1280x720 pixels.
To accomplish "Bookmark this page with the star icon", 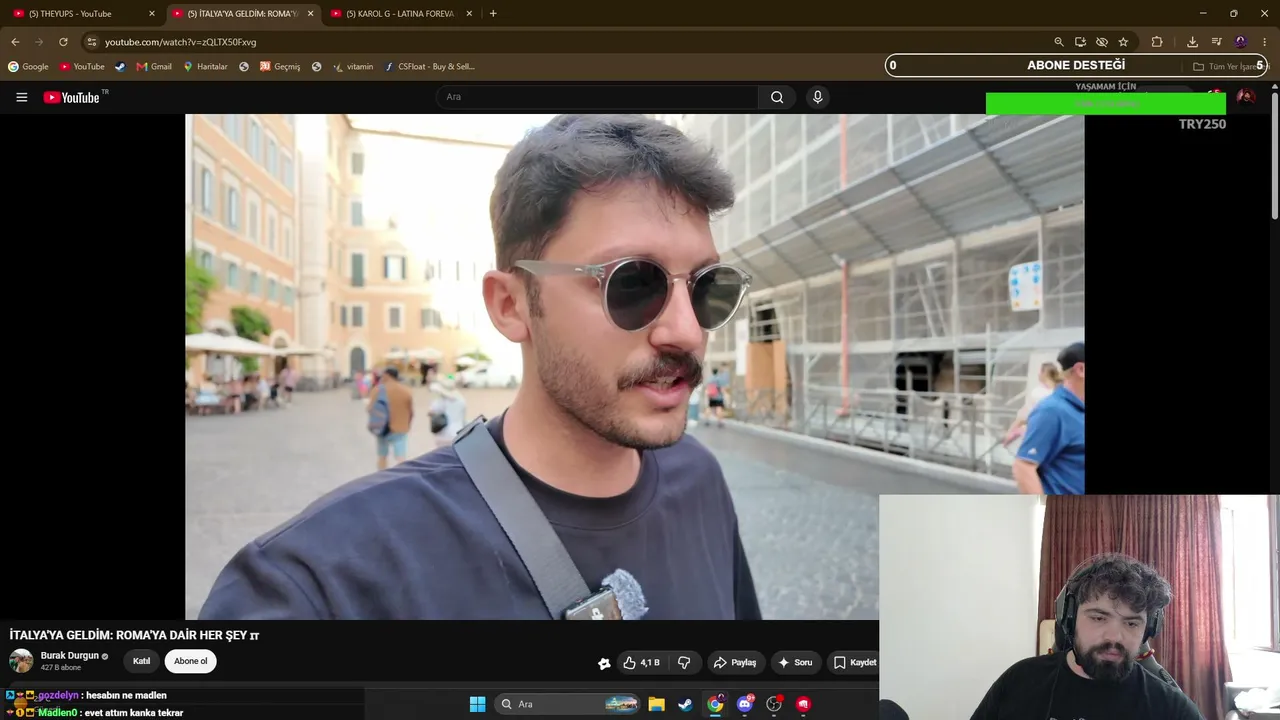I will [1123, 42].
